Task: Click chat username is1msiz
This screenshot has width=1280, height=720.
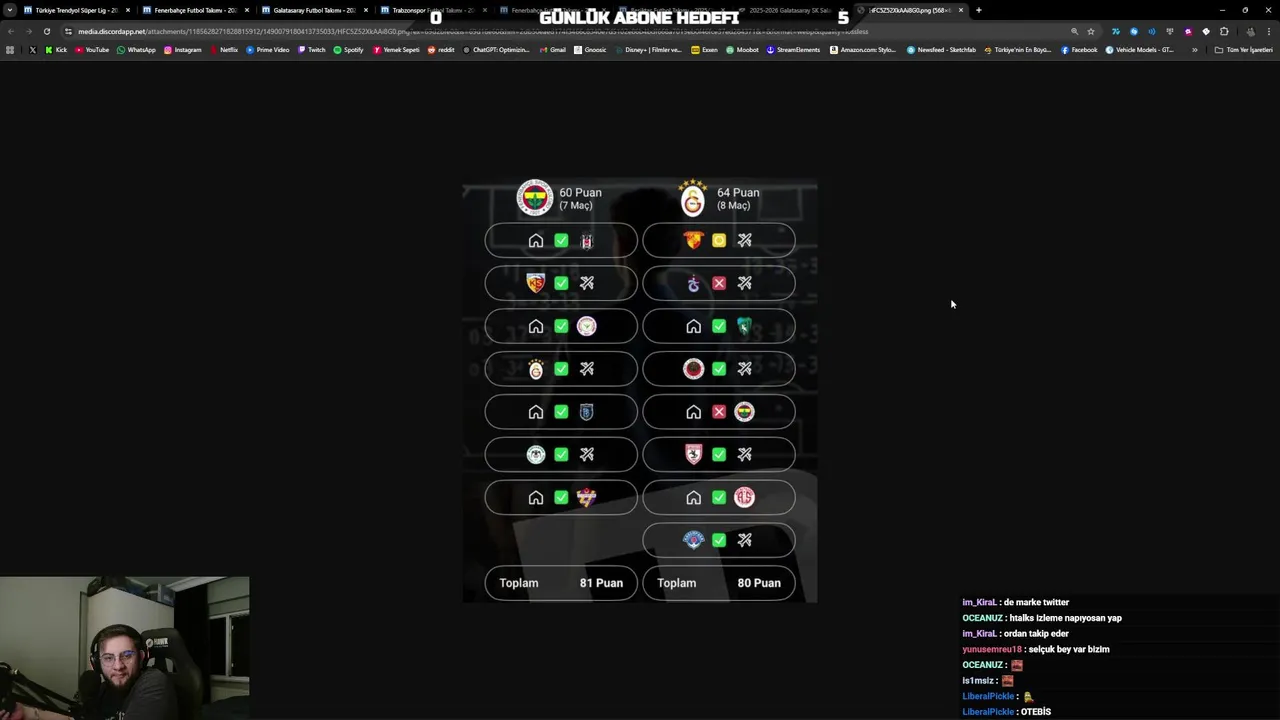Action: tap(978, 681)
